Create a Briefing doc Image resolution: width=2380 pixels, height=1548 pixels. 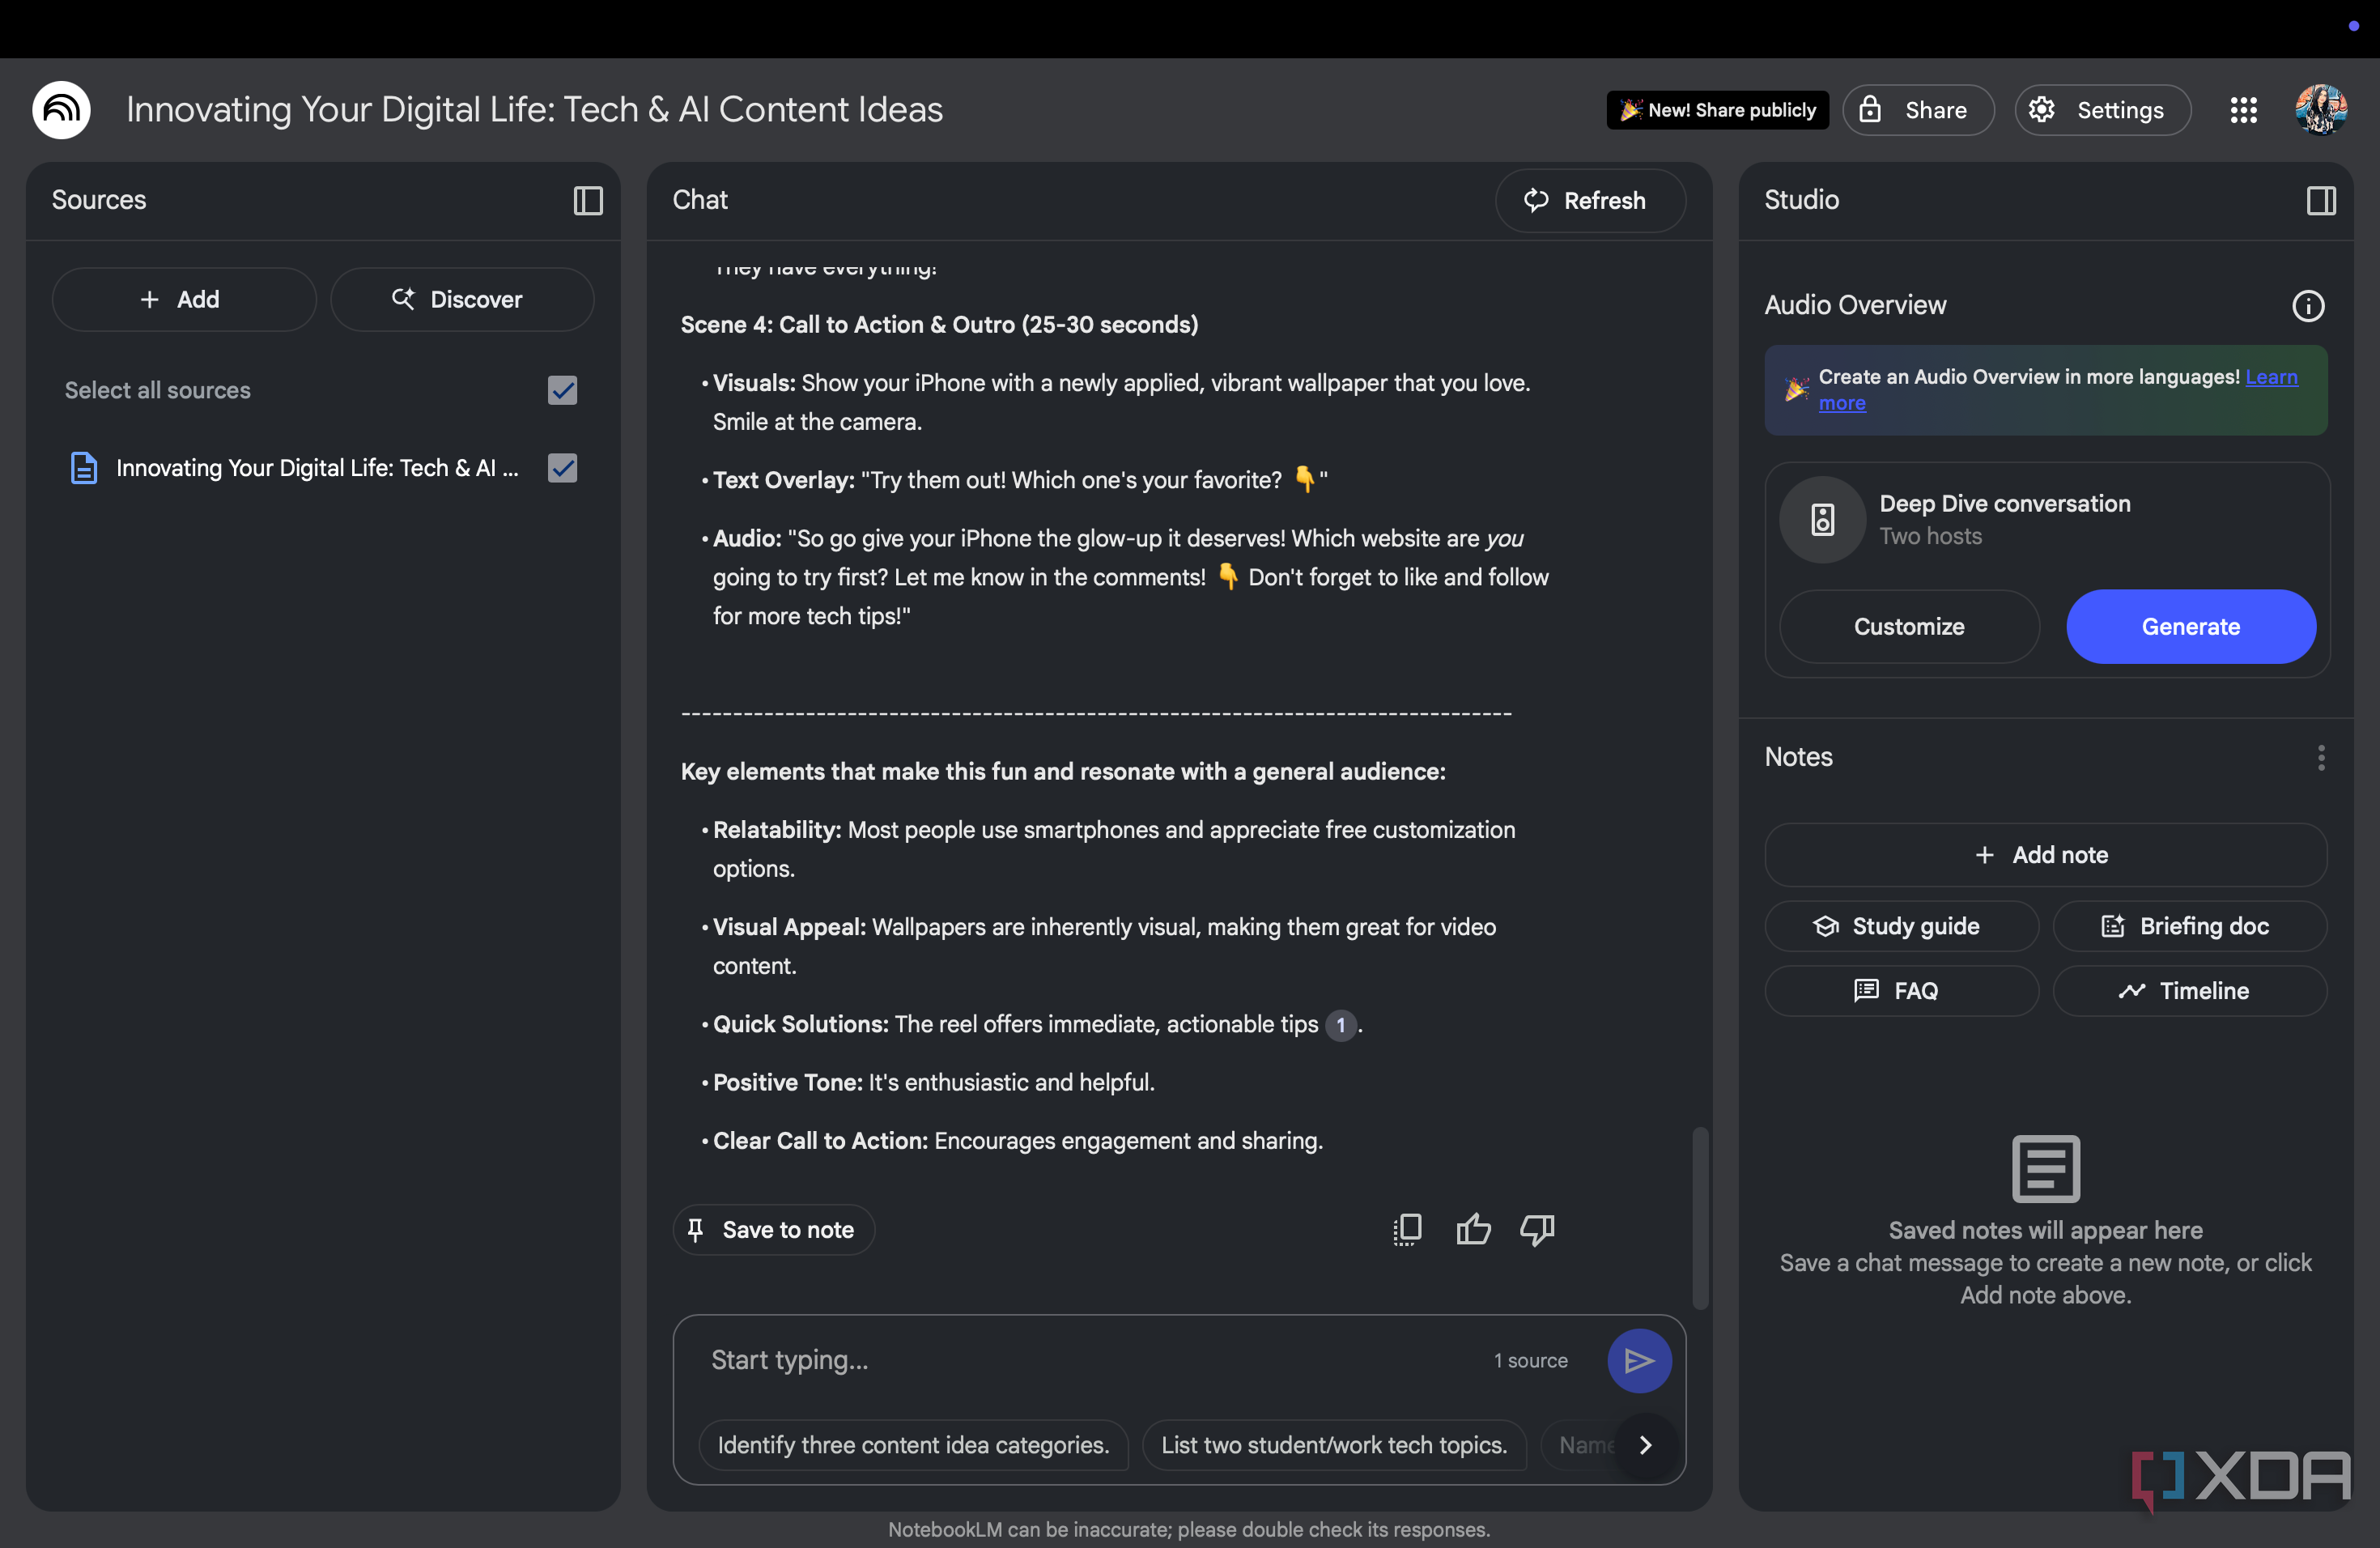(2189, 926)
